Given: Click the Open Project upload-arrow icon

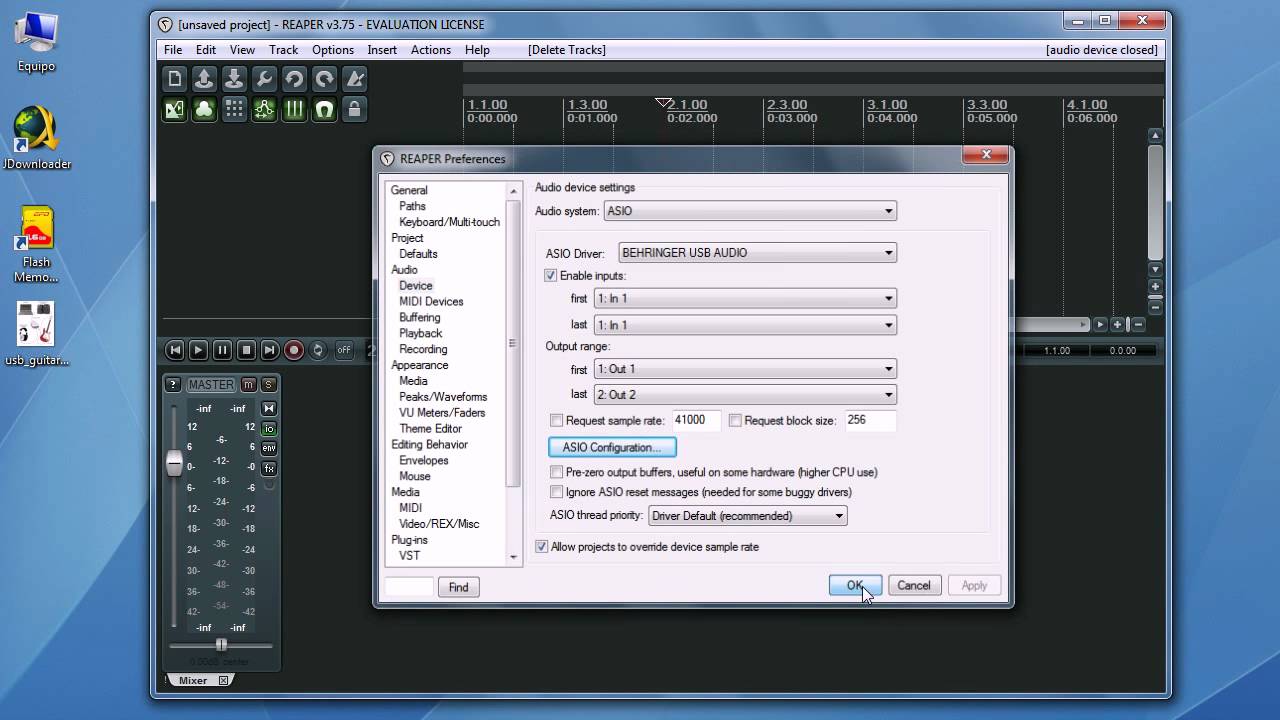Looking at the screenshot, I should [x=204, y=79].
